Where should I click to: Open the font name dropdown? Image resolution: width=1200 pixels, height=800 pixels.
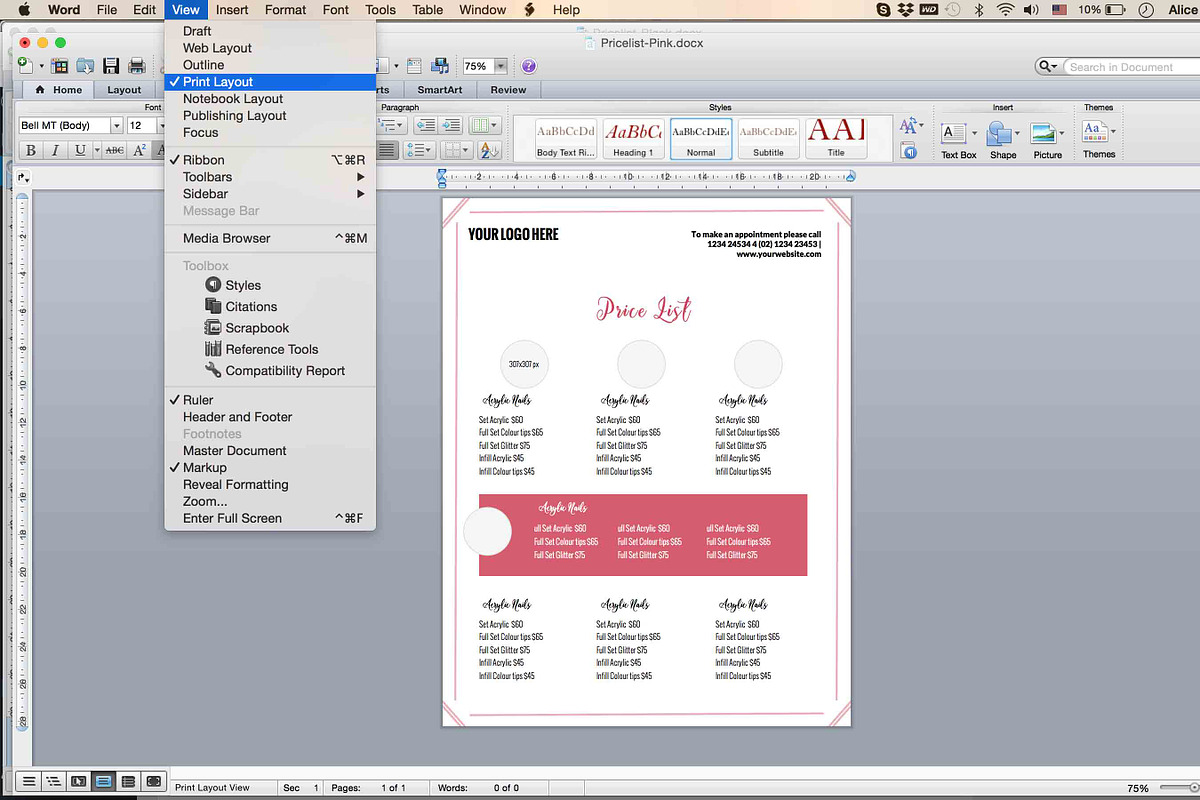117,126
